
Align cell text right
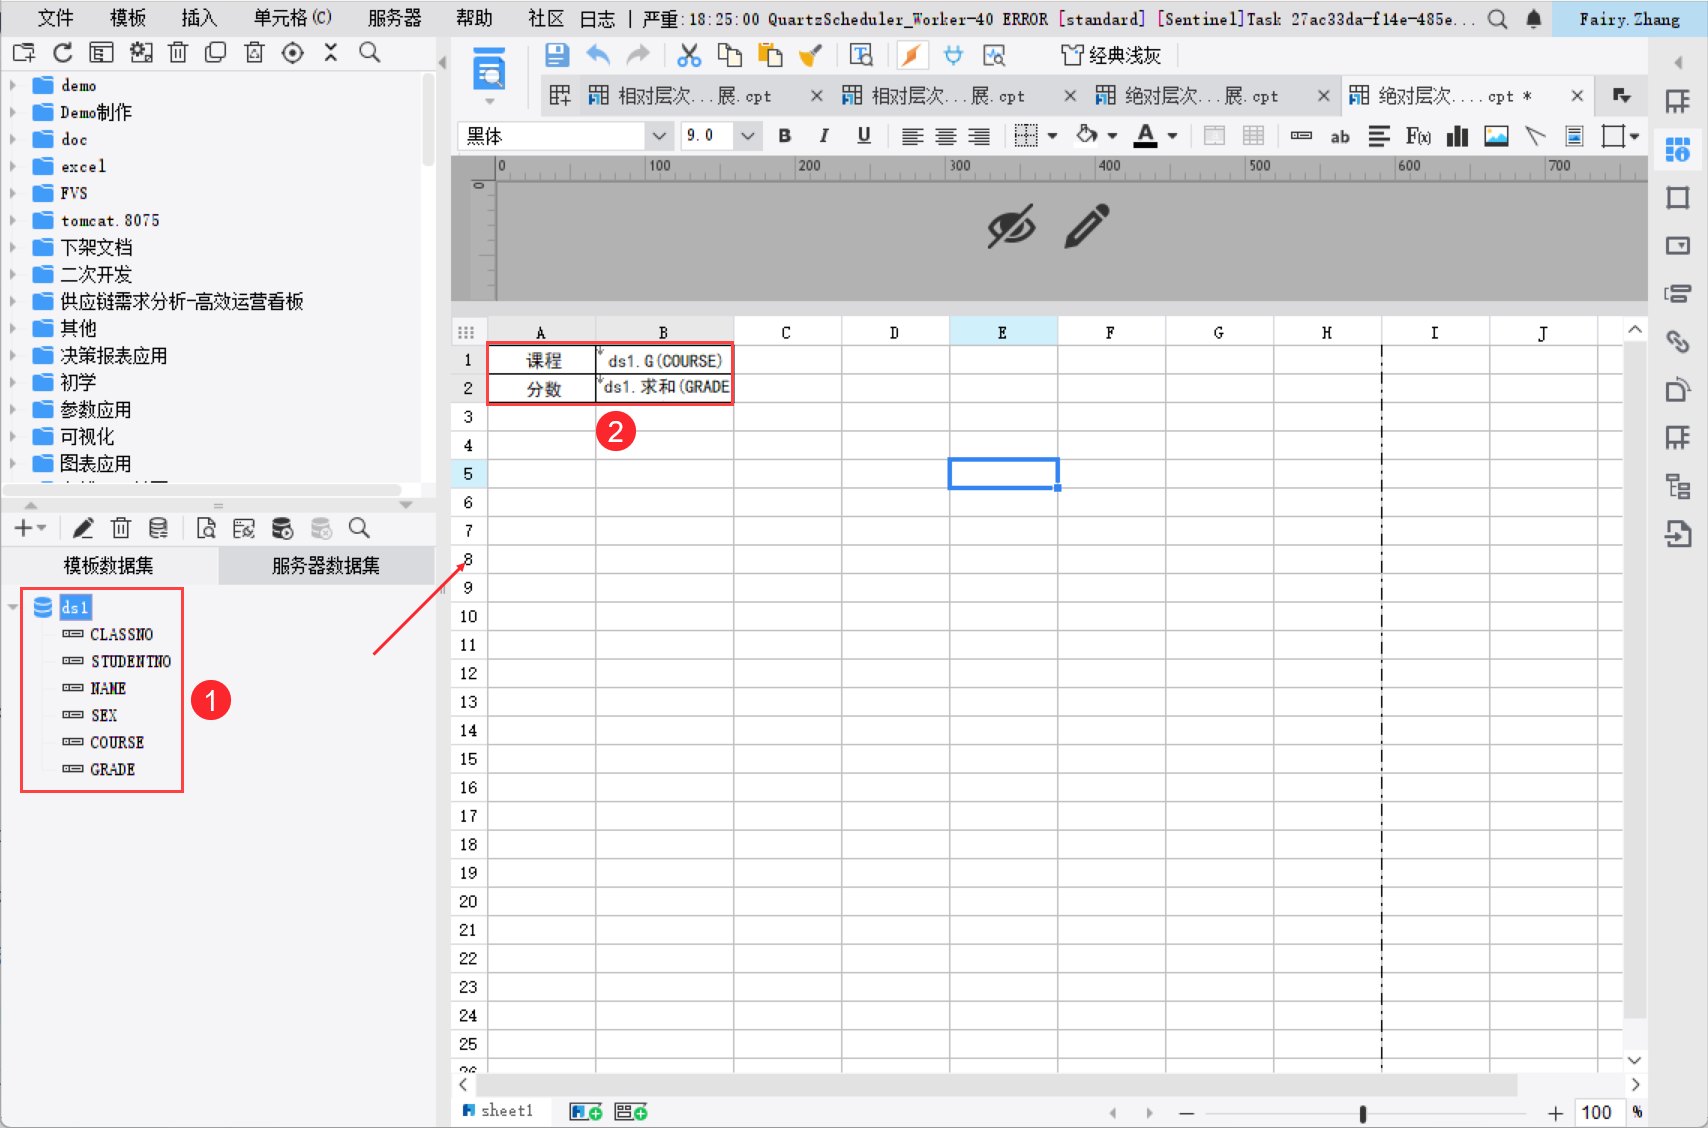[979, 136]
